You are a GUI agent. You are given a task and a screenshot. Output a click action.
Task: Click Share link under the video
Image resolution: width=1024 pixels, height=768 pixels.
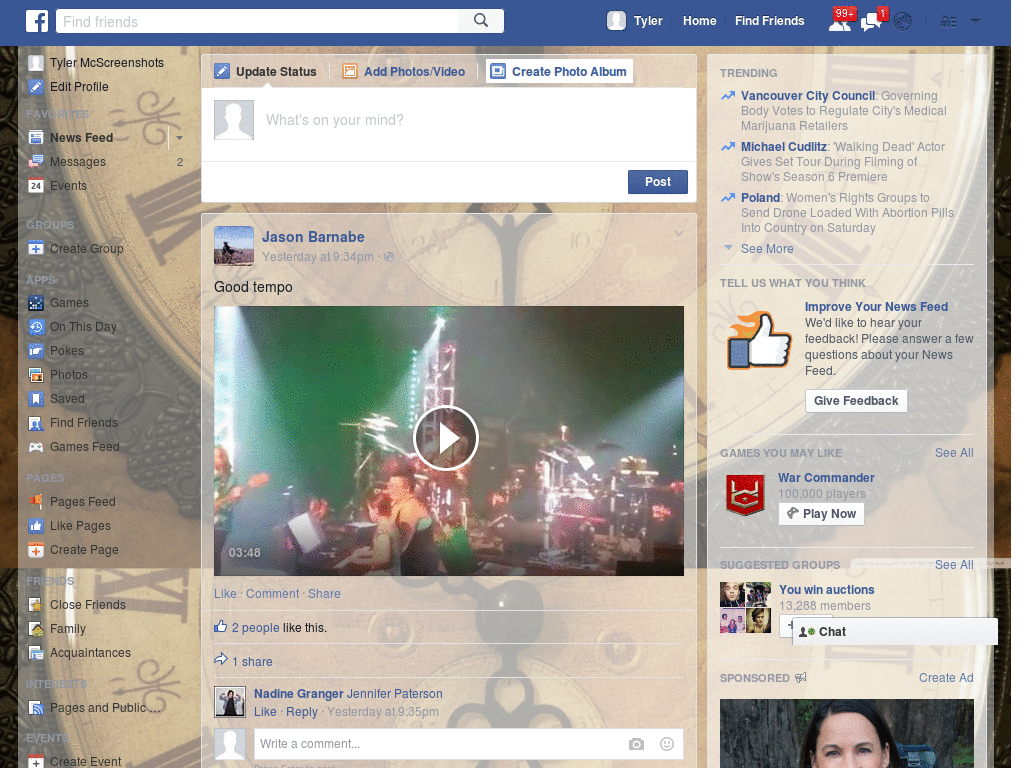pyautogui.click(x=324, y=594)
